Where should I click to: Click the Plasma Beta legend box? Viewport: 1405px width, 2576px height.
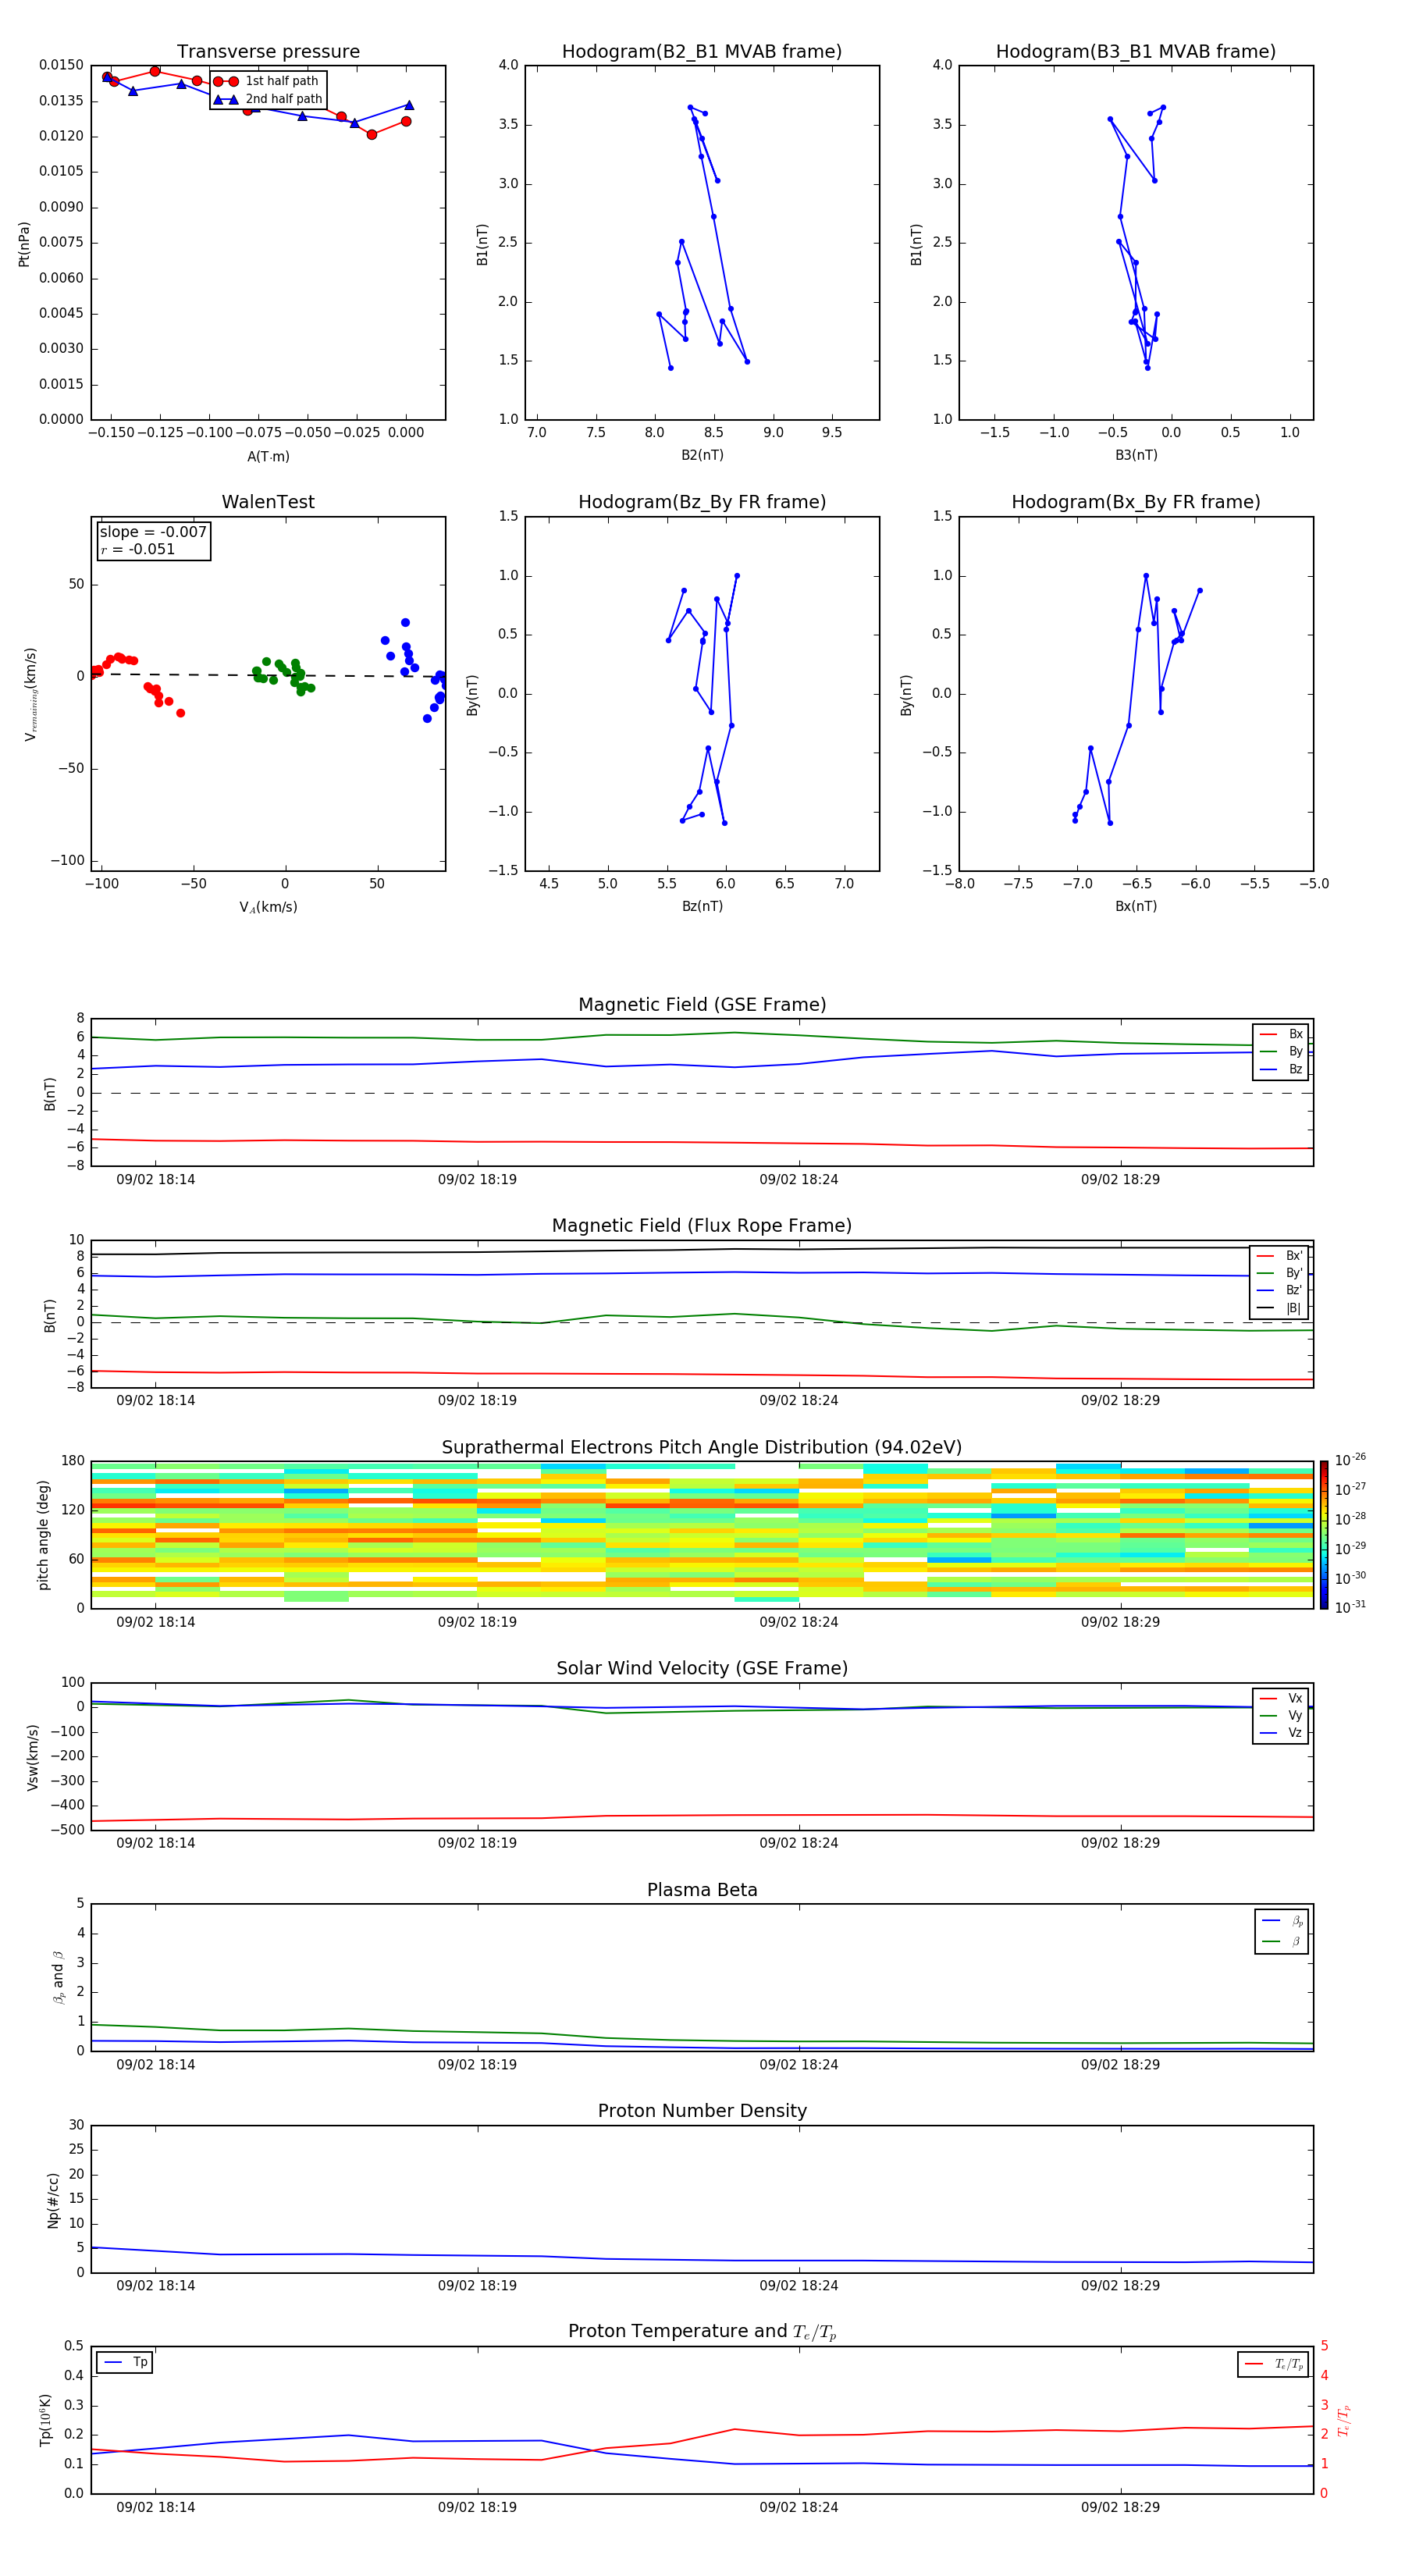click(x=1281, y=1931)
